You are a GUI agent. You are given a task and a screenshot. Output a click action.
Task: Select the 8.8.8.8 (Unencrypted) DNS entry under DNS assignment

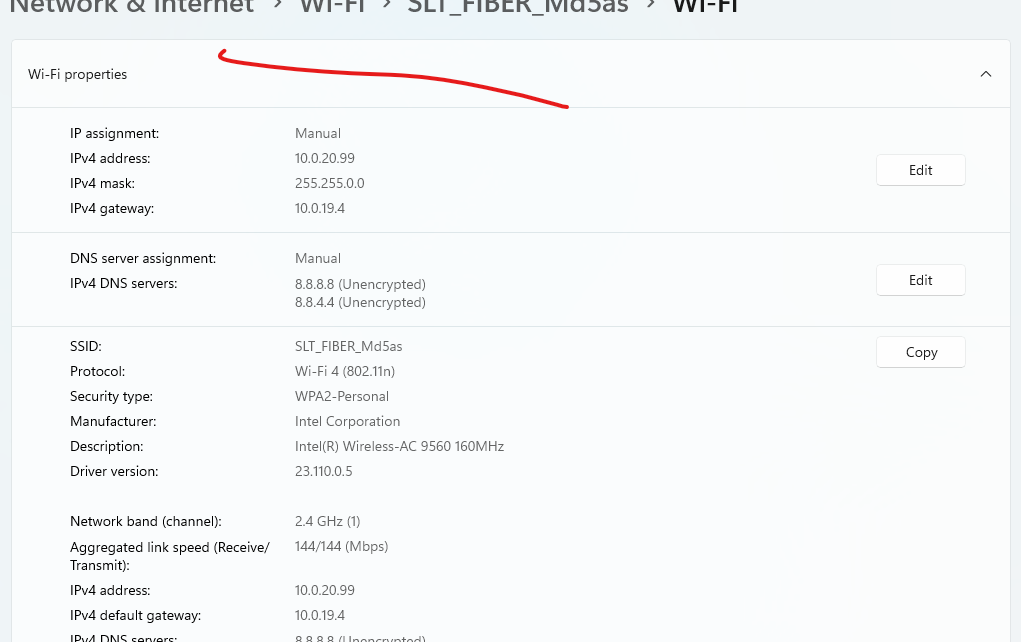(x=360, y=284)
